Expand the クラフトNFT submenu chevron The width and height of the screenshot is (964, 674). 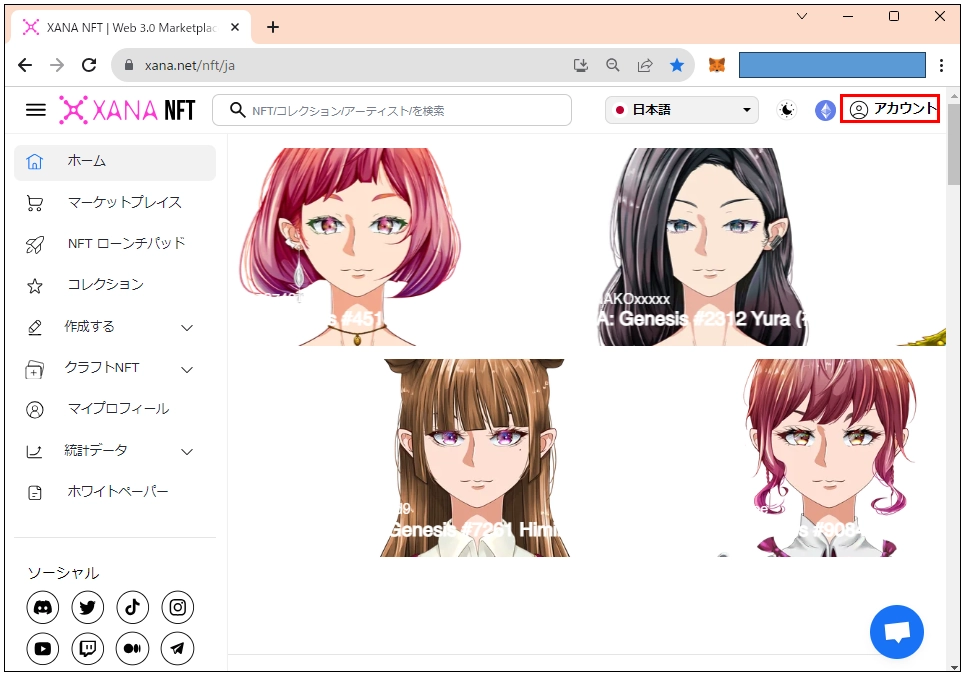[x=187, y=370]
